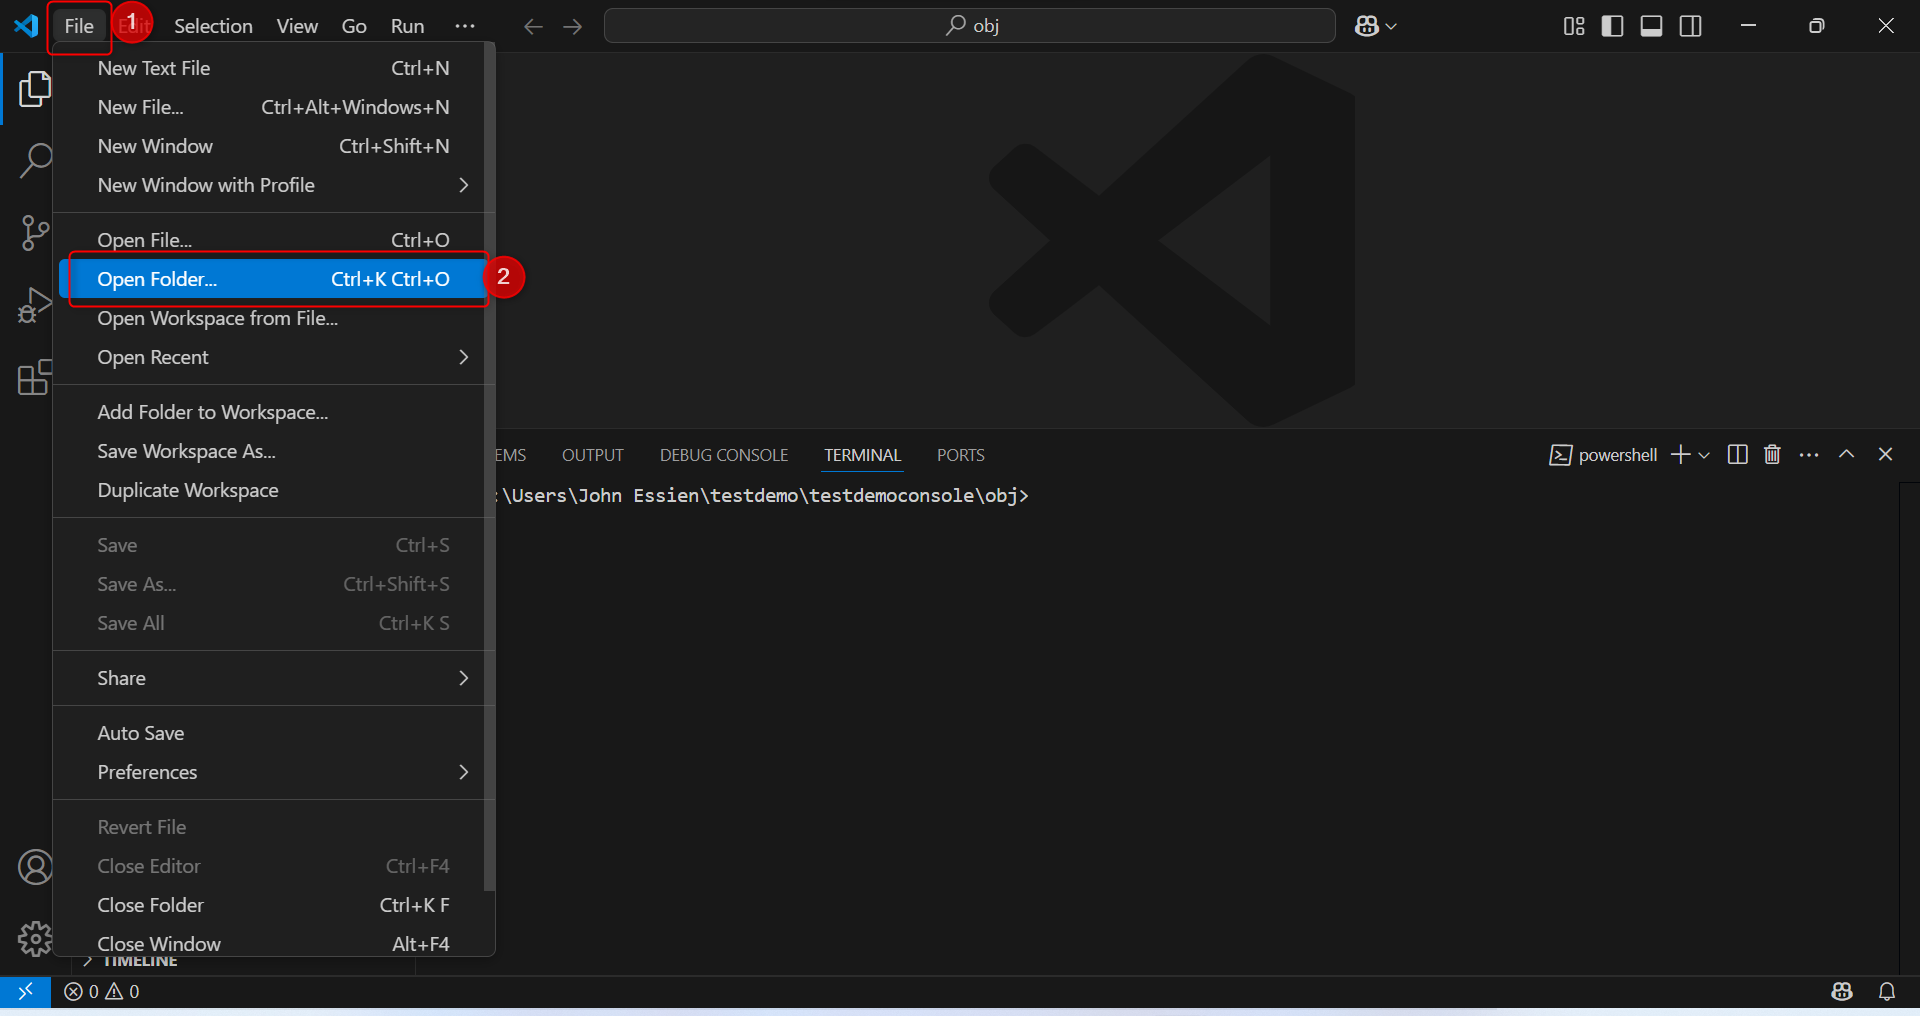Toggle the bottom Panel visibility
1920x1016 pixels.
(x=1652, y=26)
